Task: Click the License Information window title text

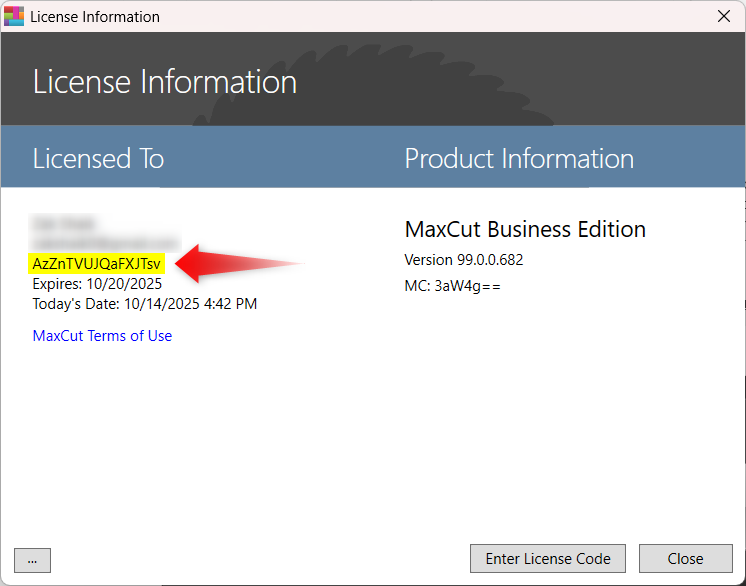Action: point(95,17)
